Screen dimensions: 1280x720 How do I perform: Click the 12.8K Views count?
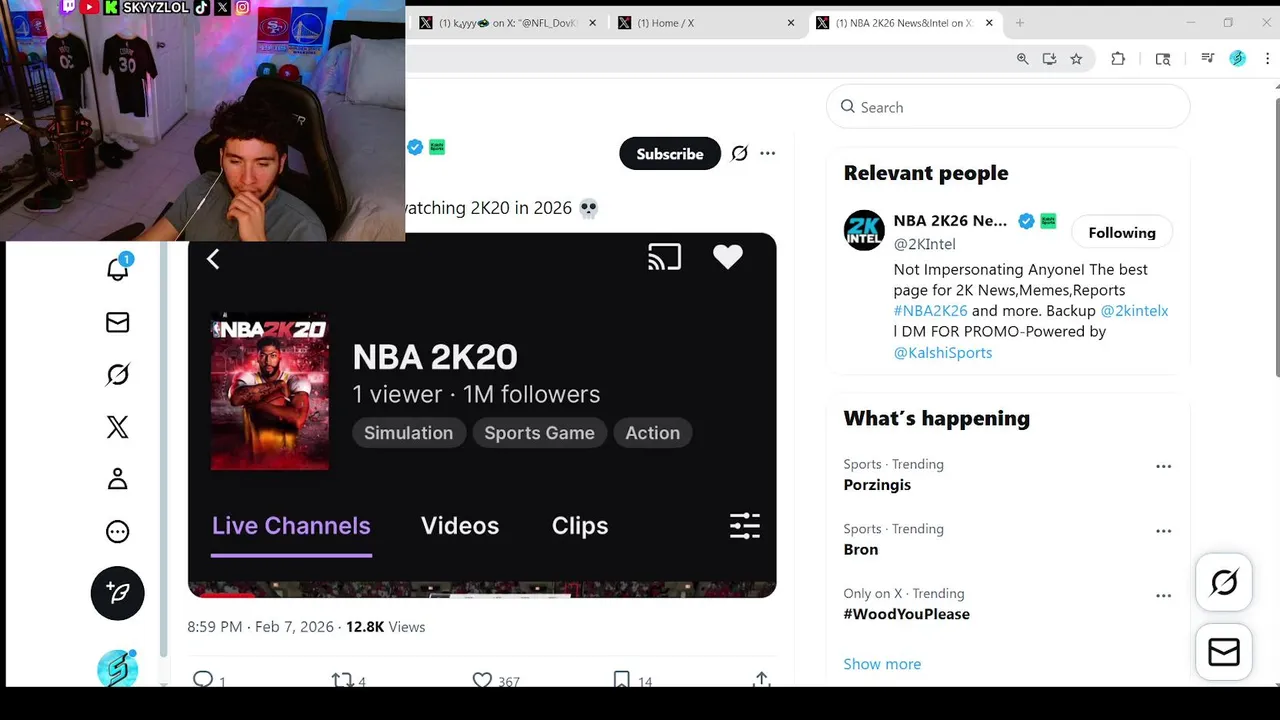click(x=385, y=627)
